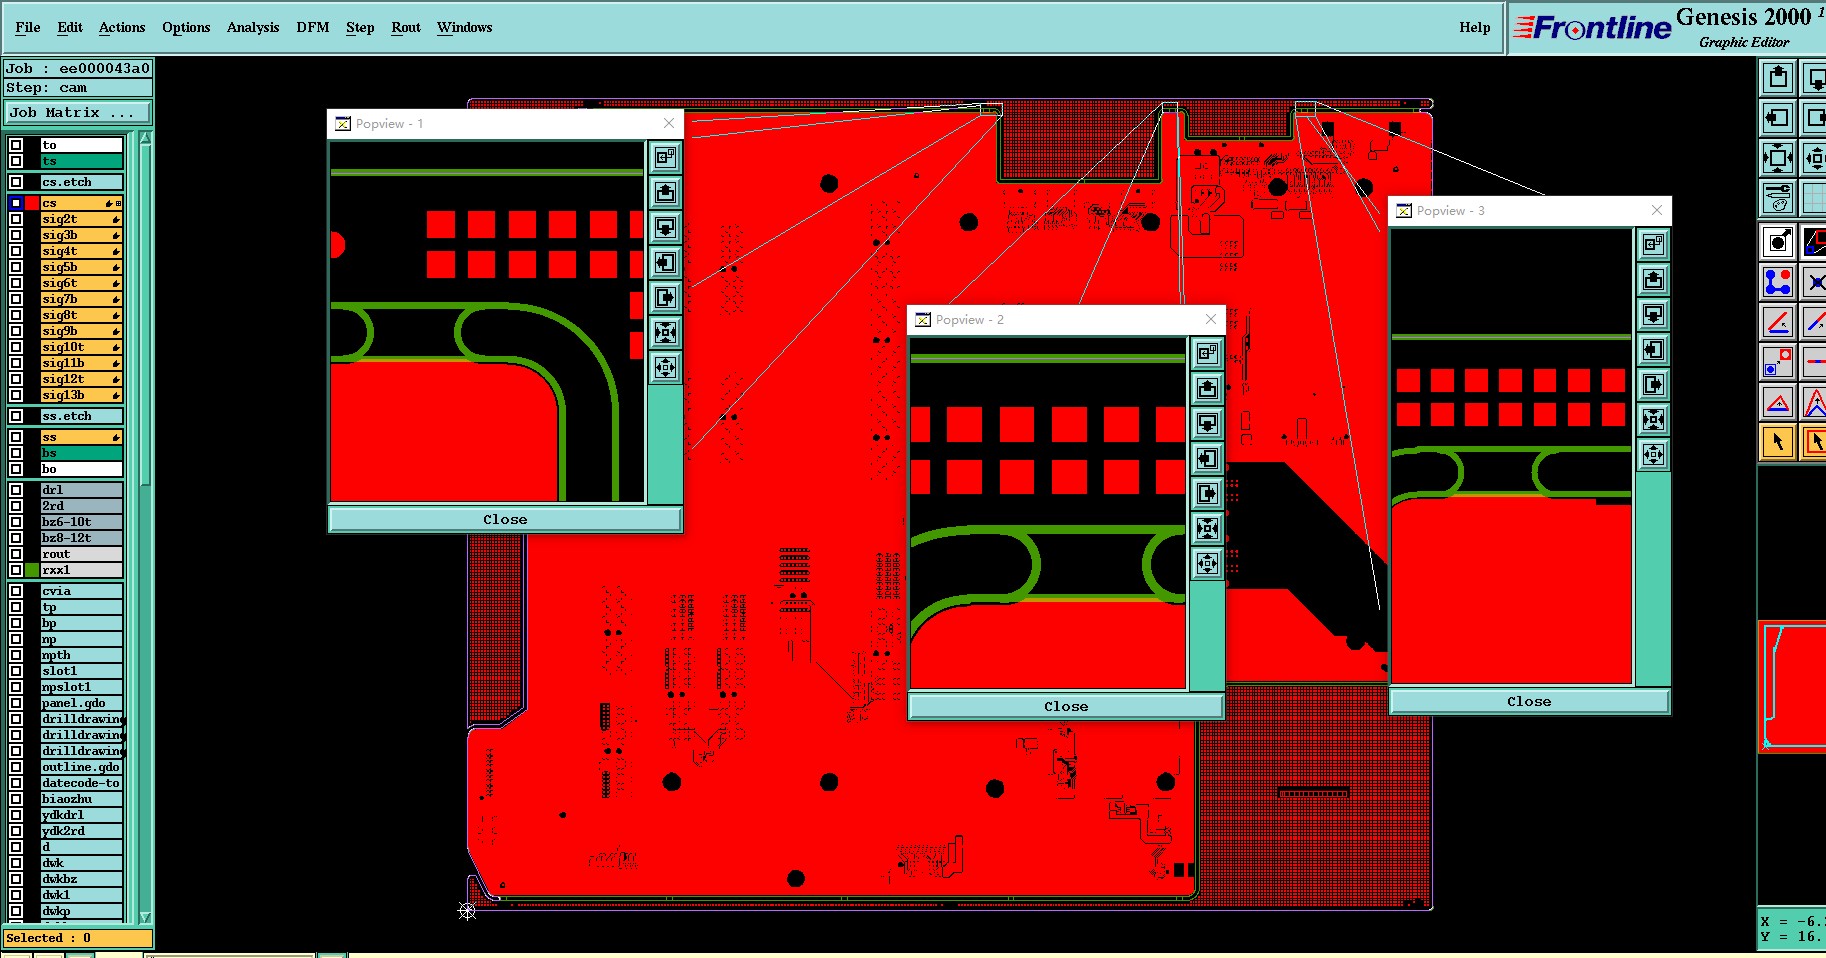Click the Job Matrix button

(78, 113)
